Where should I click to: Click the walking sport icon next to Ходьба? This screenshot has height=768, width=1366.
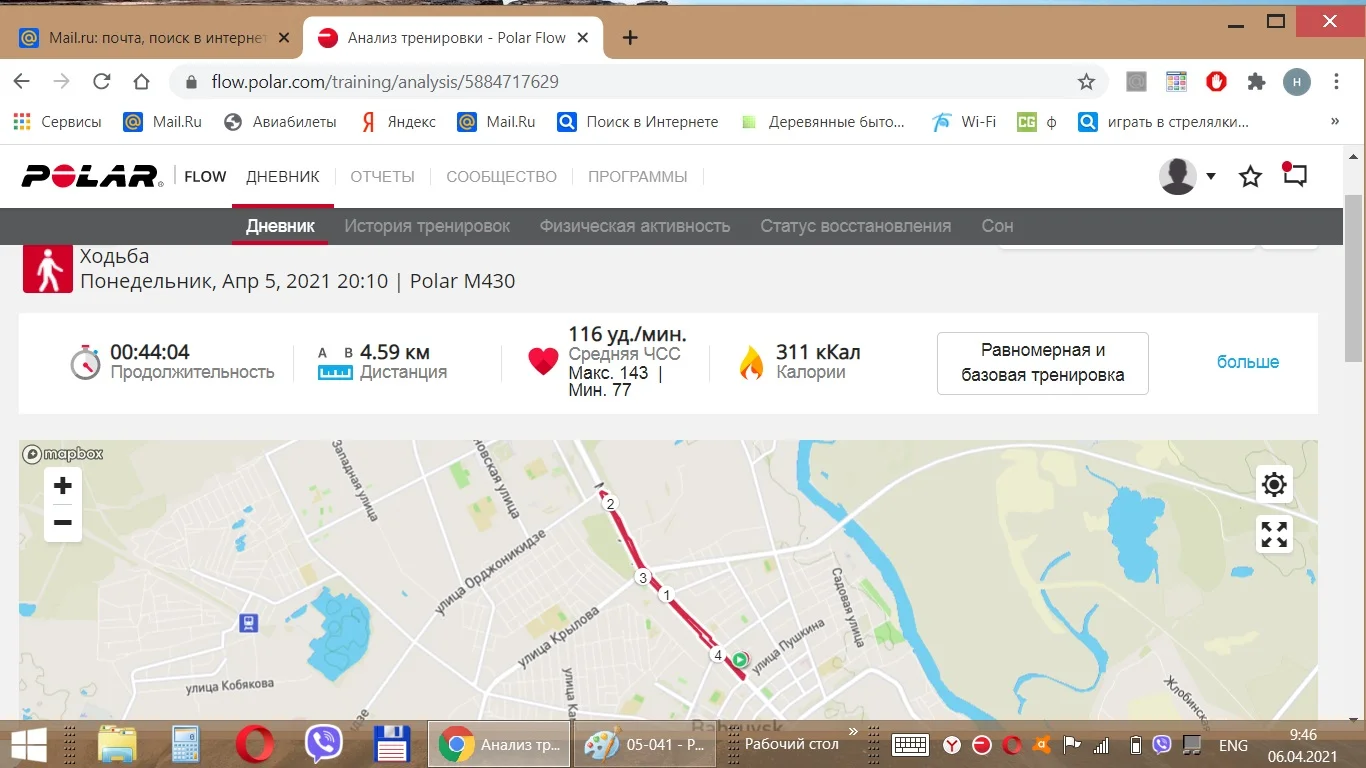[48, 268]
